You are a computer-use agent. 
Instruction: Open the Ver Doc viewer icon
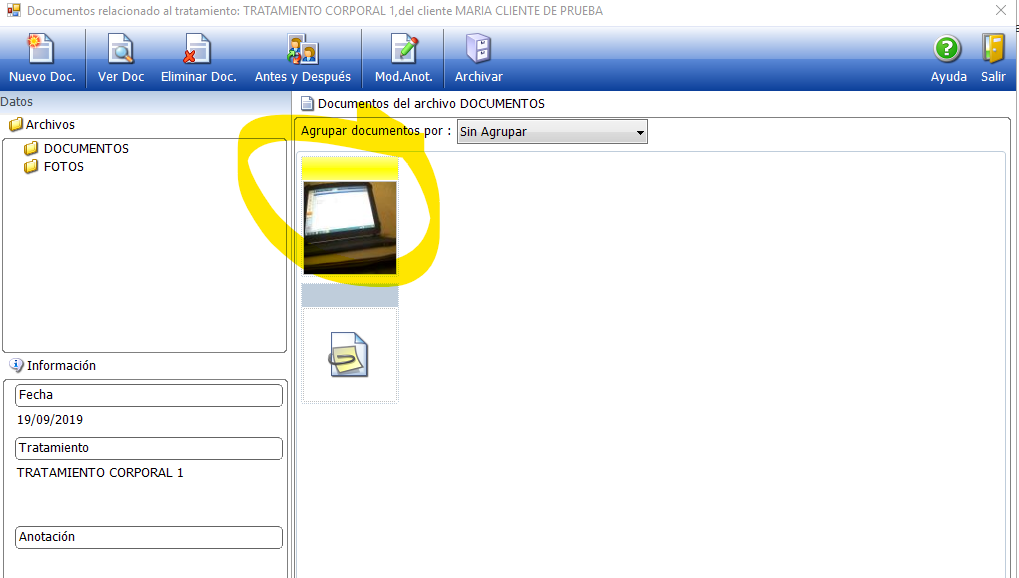(x=121, y=50)
